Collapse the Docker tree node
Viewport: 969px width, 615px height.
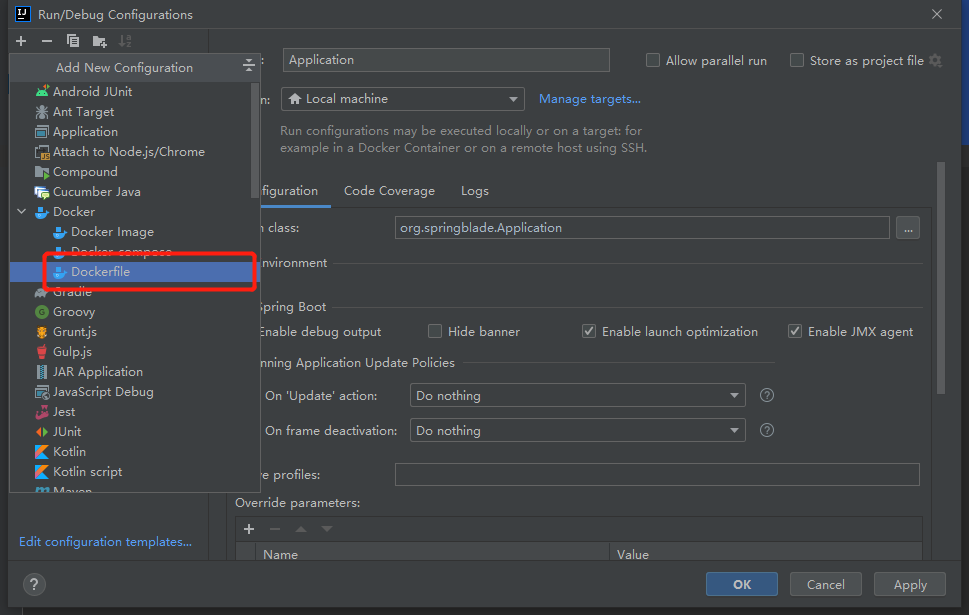pyautogui.click(x=22, y=211)
